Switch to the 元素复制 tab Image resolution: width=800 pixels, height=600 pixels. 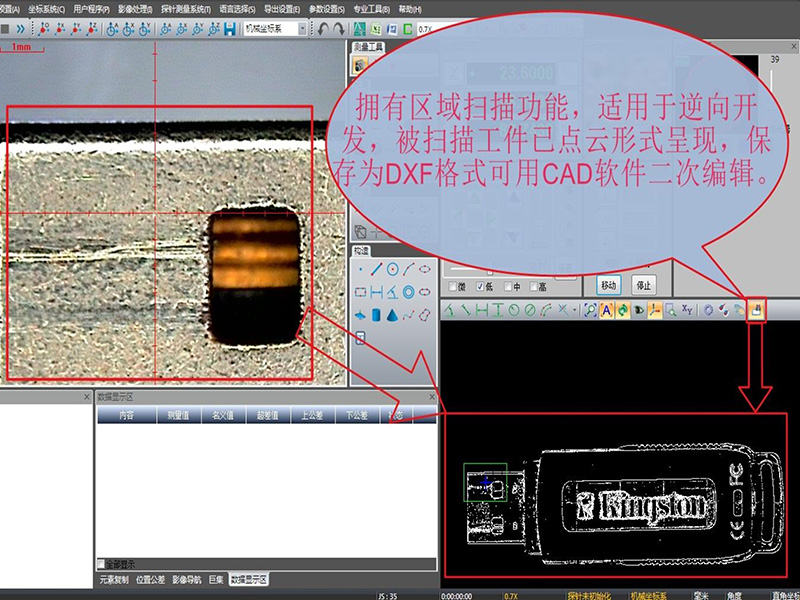tap(114, 580)
